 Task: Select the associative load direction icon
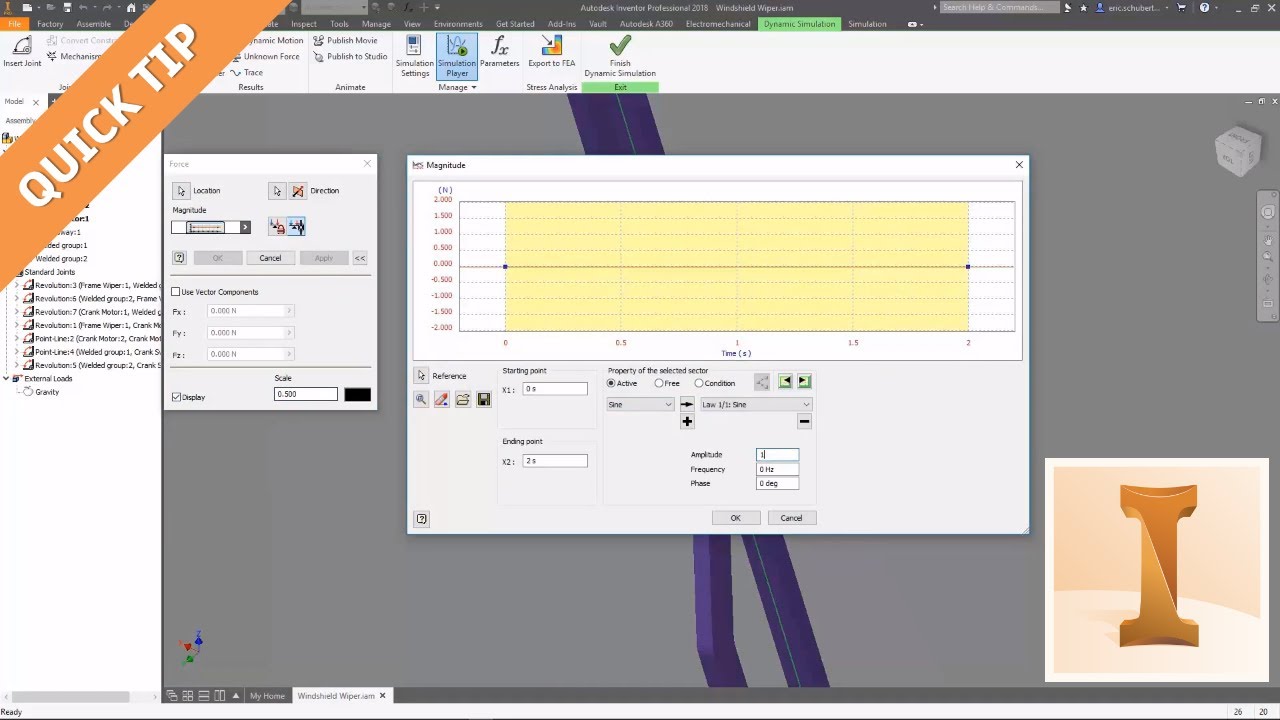point(296,227)
